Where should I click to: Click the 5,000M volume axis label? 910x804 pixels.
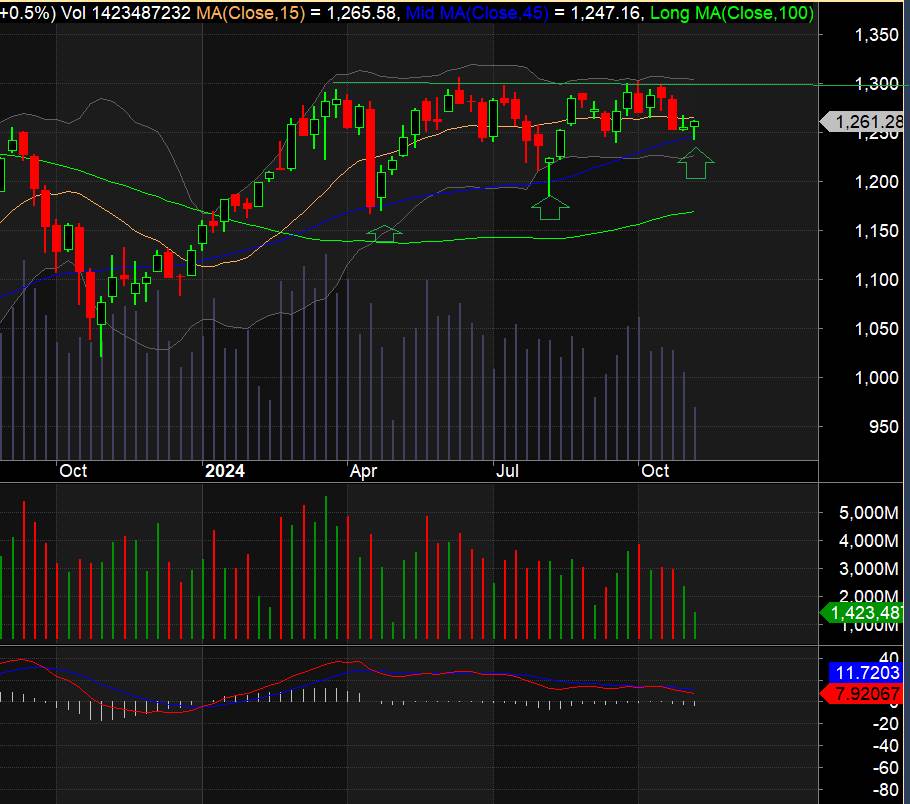(869, 513)
